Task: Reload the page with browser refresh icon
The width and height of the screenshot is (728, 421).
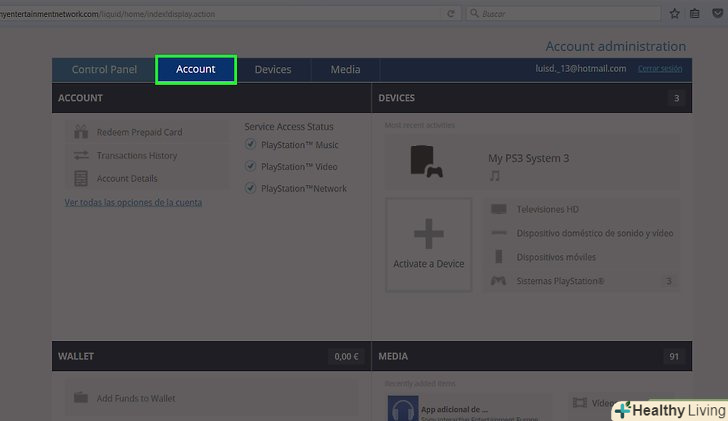Action: coord(450,14)
